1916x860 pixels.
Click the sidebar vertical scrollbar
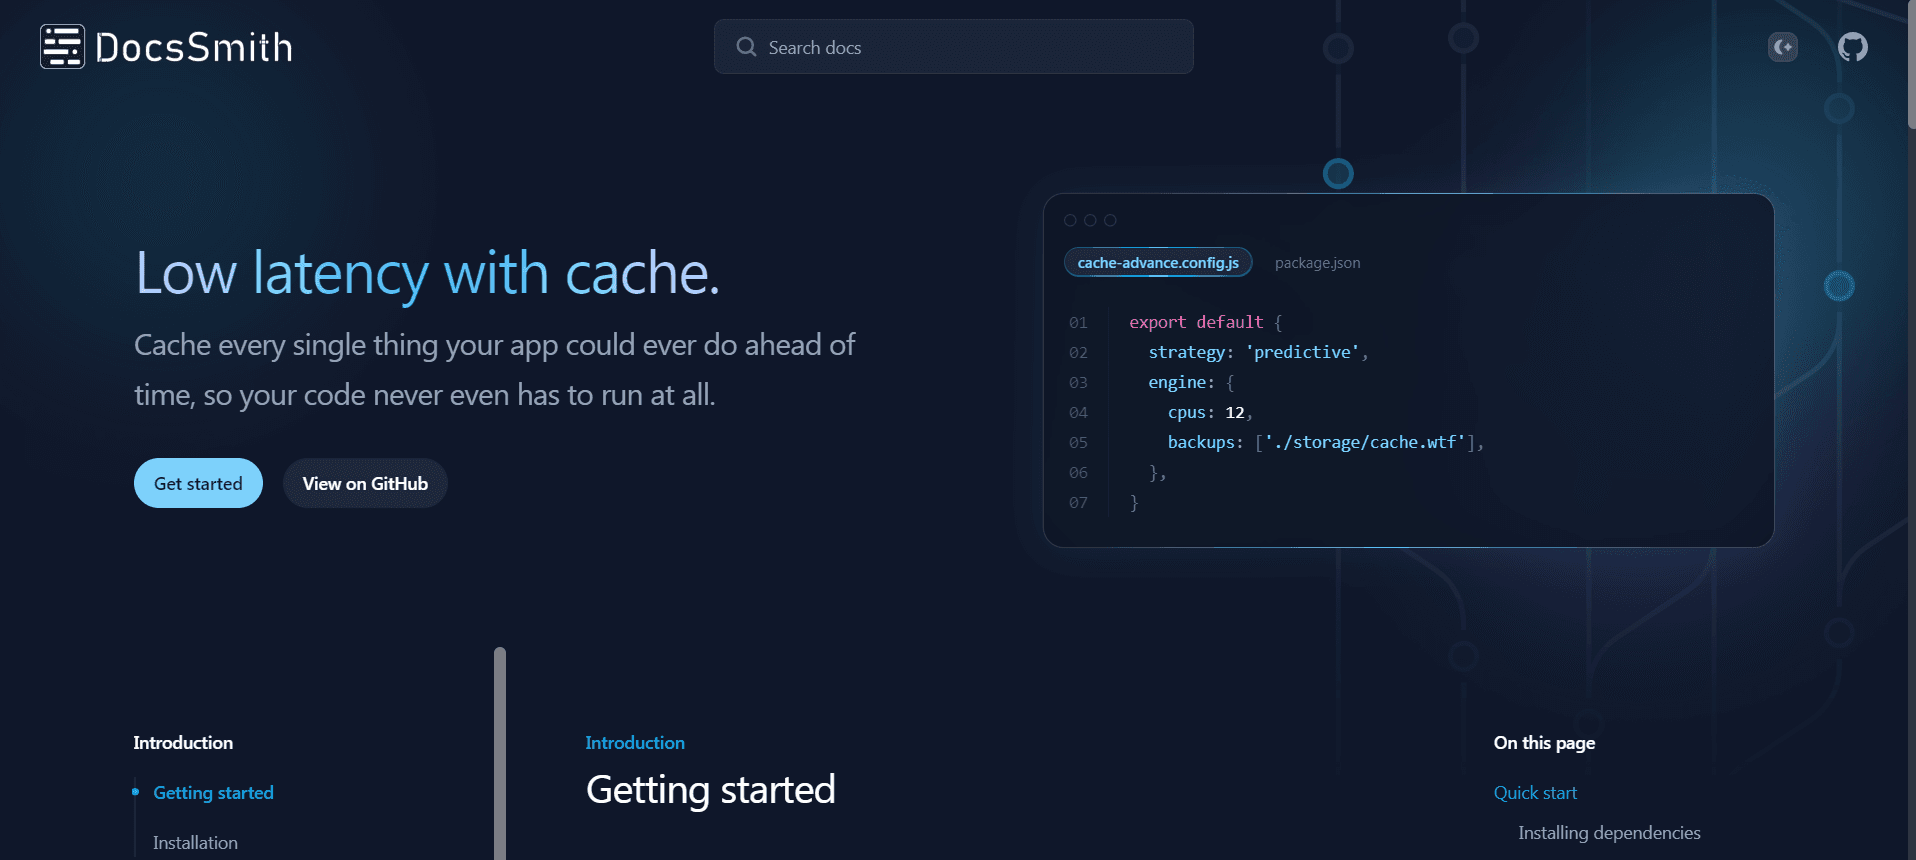(x=500, y=750)
